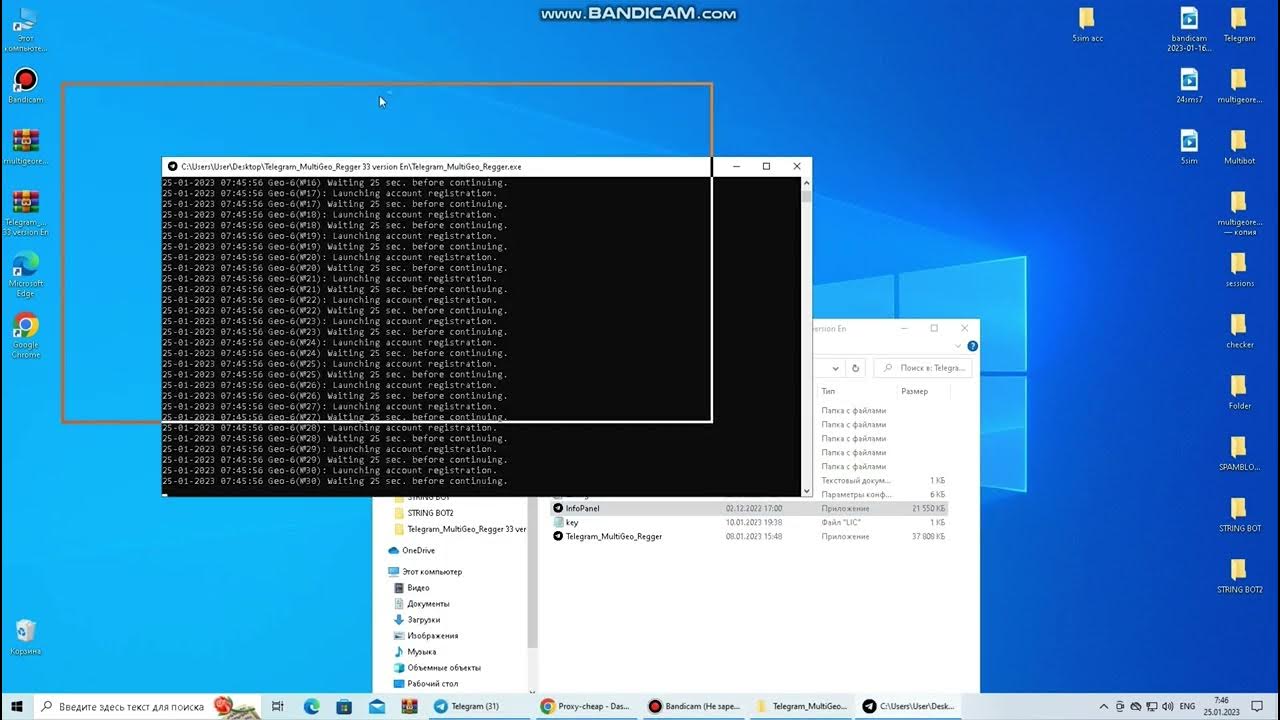Open the Multibot desktop folder
This screenshot has width=1280, height=720.
coord(1239,145)
